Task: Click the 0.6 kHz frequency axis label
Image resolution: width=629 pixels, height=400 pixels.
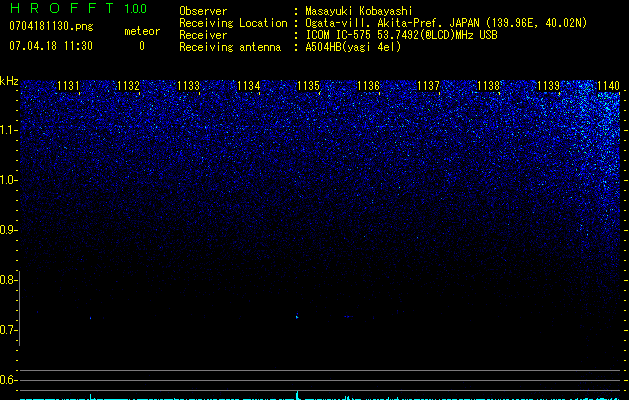Action: point(8,380)
